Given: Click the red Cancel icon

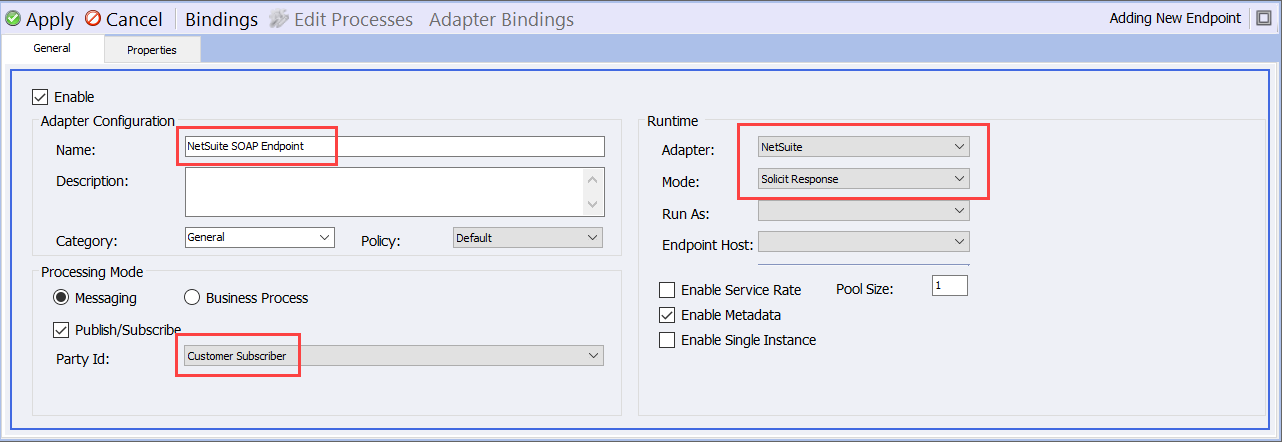Looking at the screenshot, I should (93, 19).
